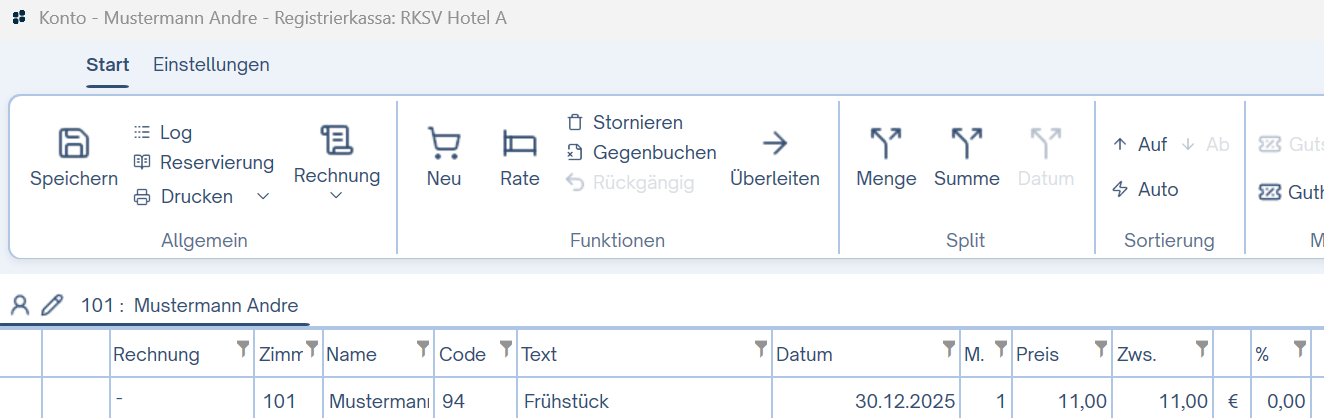The image size is (1324, 418).
Task: Click the Stornieren trash icon
Action: click(x=574, y=122)
